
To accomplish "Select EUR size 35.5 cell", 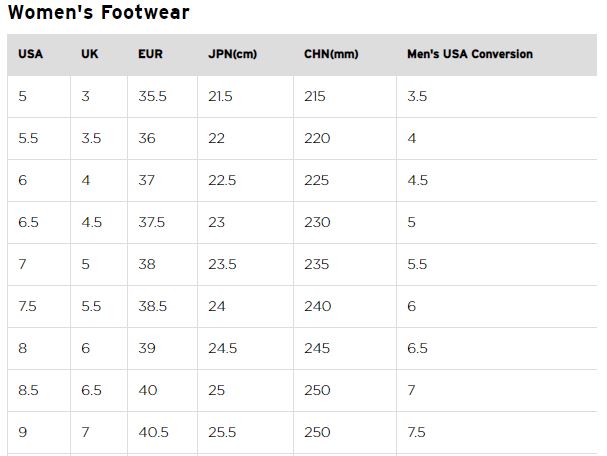I will pyautogui.click(x=163, y=96).
